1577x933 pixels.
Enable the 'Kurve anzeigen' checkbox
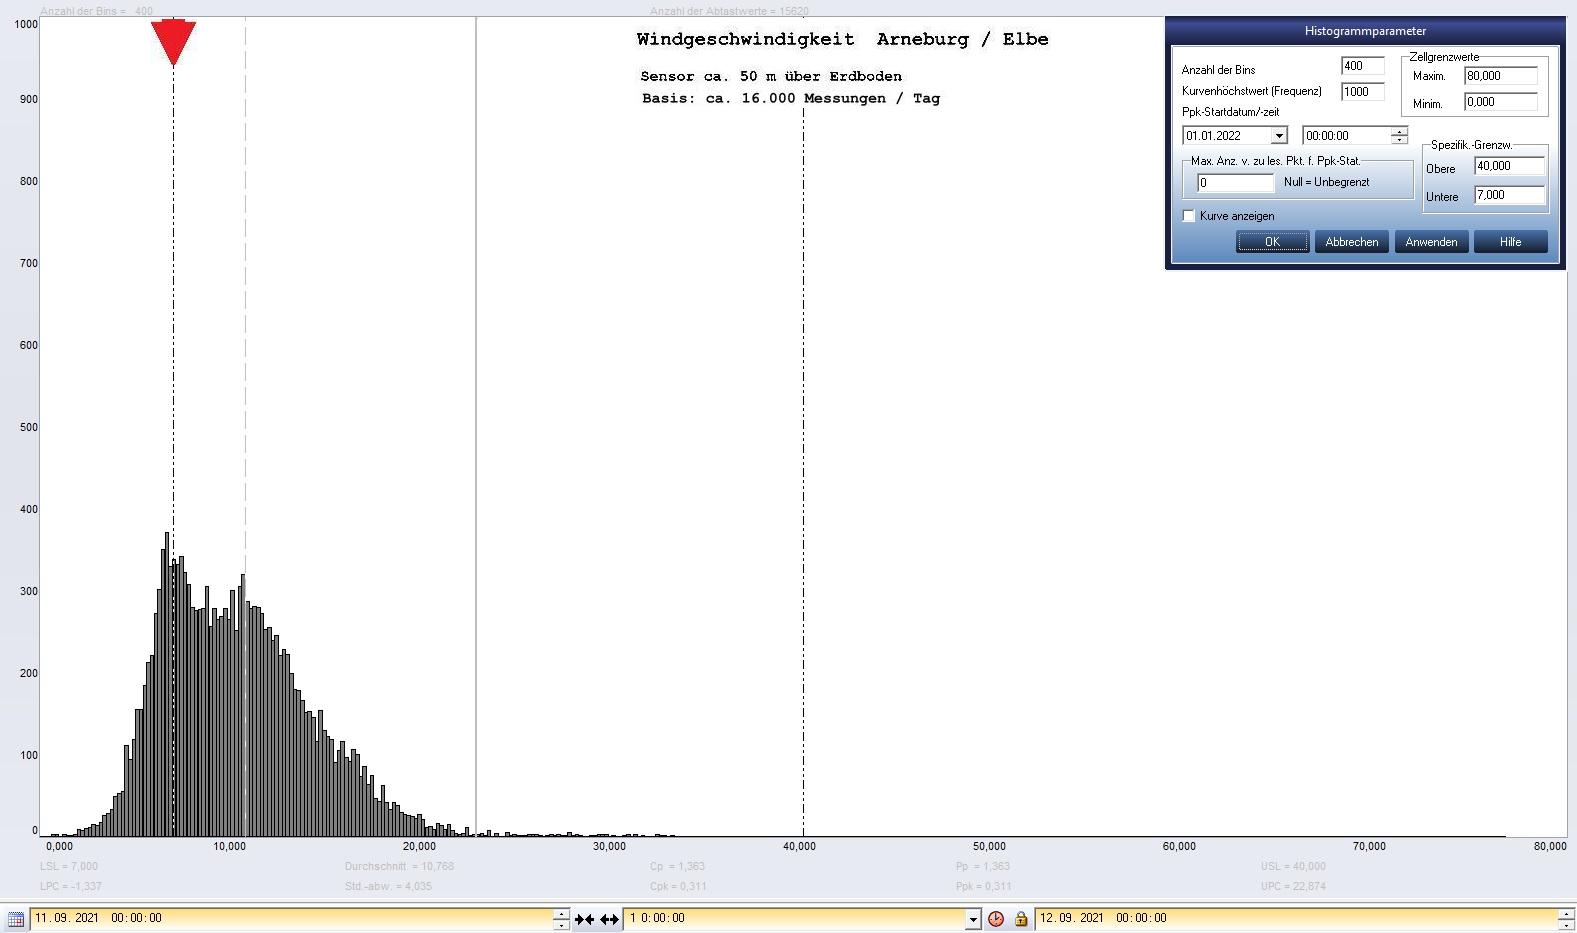1189,216
